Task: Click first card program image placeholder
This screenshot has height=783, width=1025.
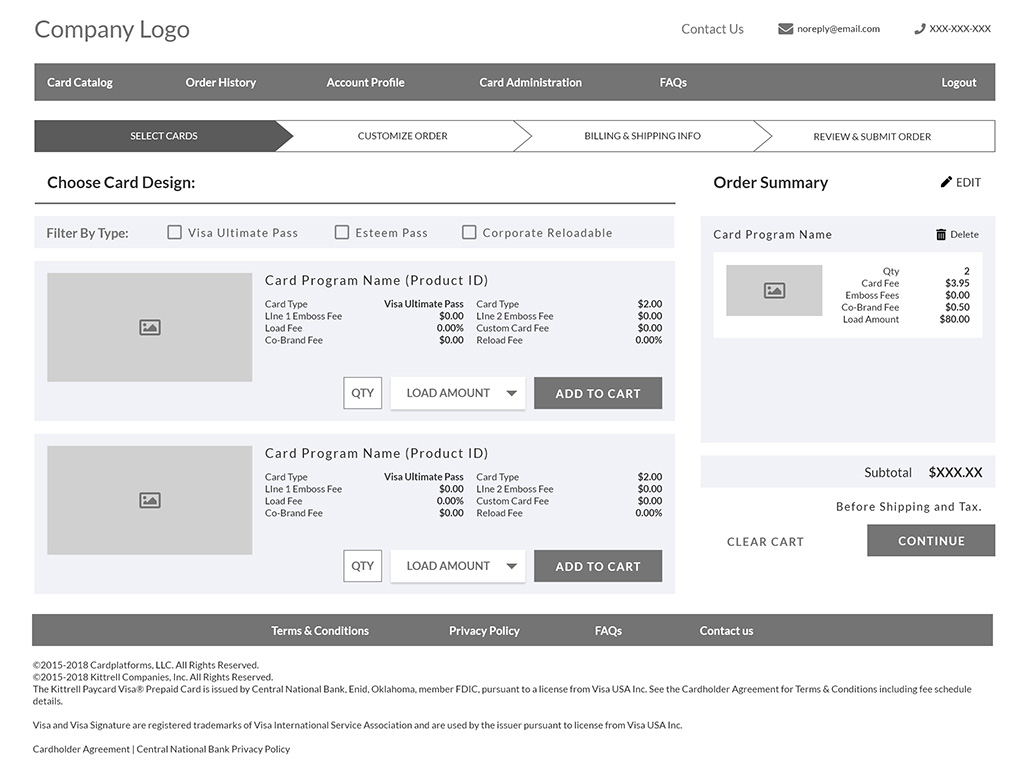Action: pos(150,327)
